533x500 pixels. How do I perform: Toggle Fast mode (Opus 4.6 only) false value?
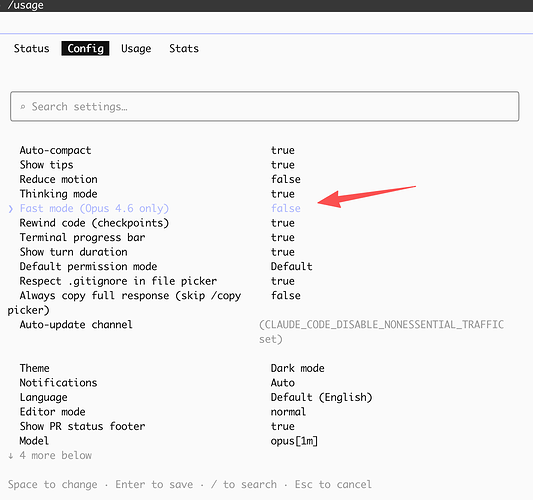coord(286,208)
